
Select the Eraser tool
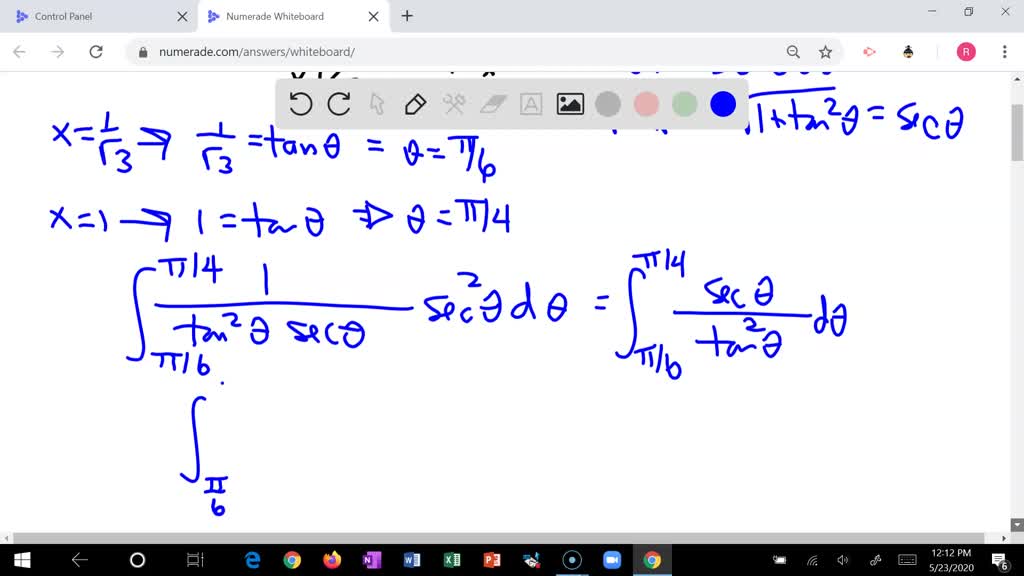[492, 104]
